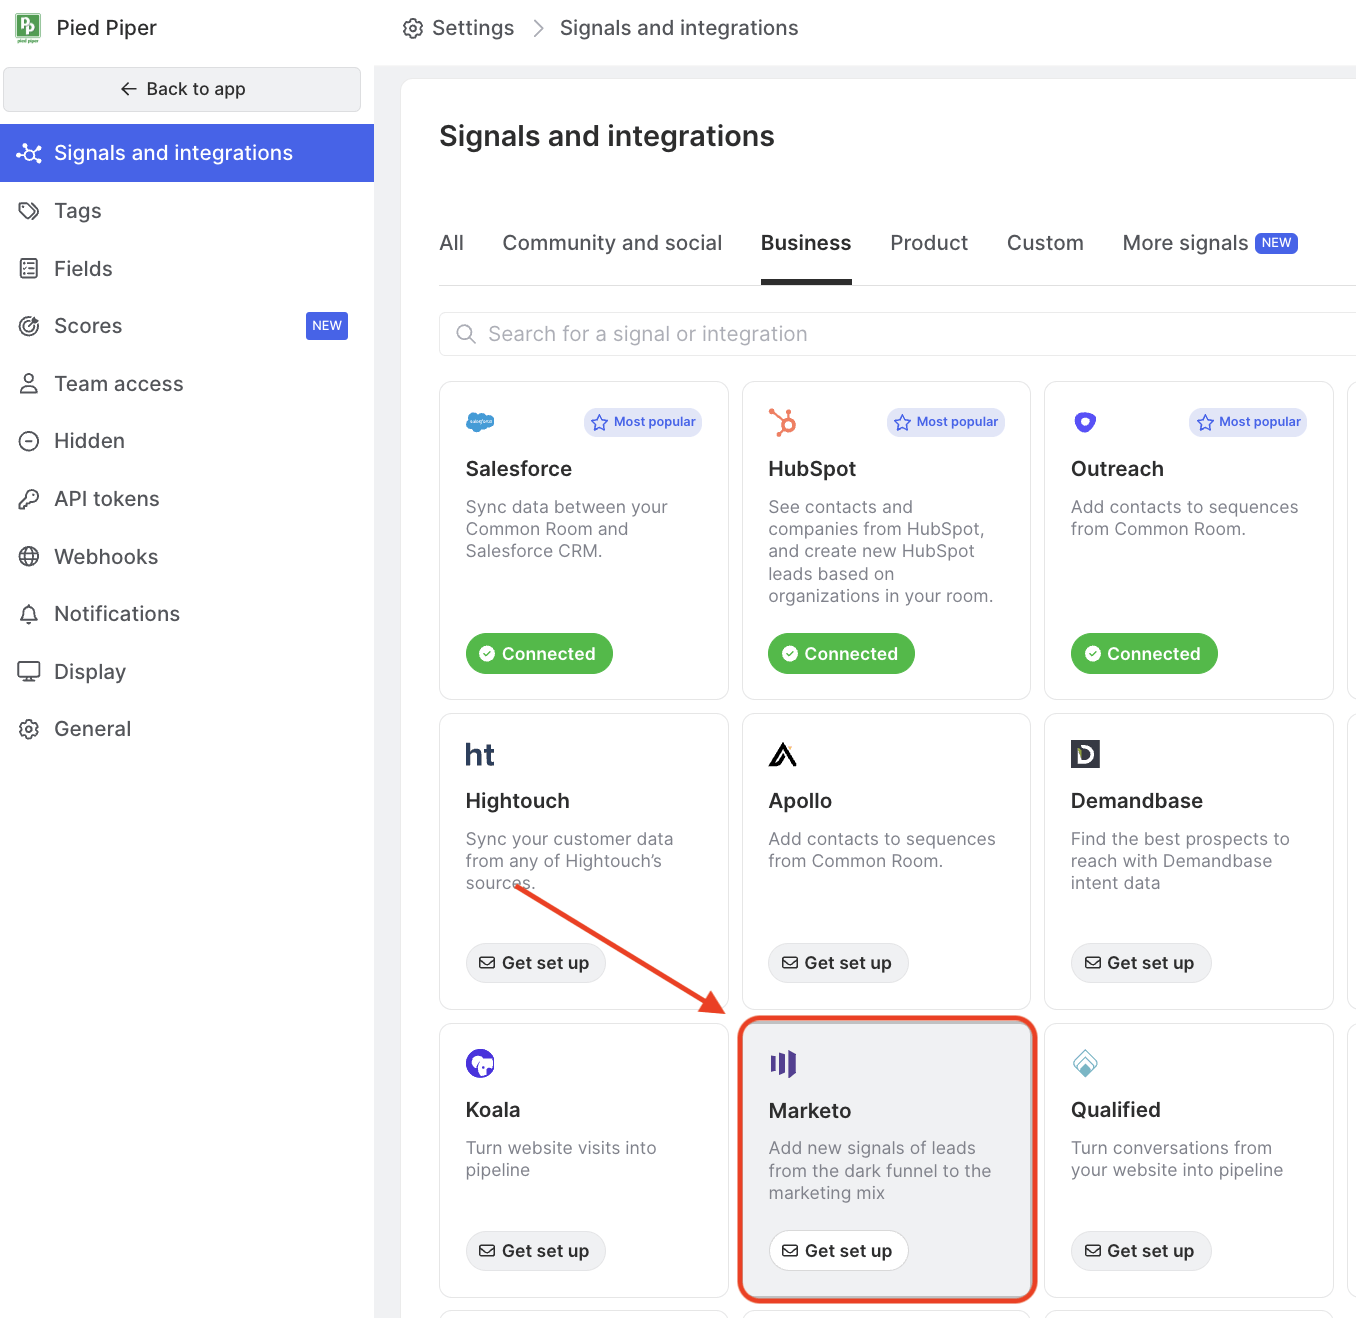Open the More signals tab
1356x1318 pixels.
click(1210, 243)
